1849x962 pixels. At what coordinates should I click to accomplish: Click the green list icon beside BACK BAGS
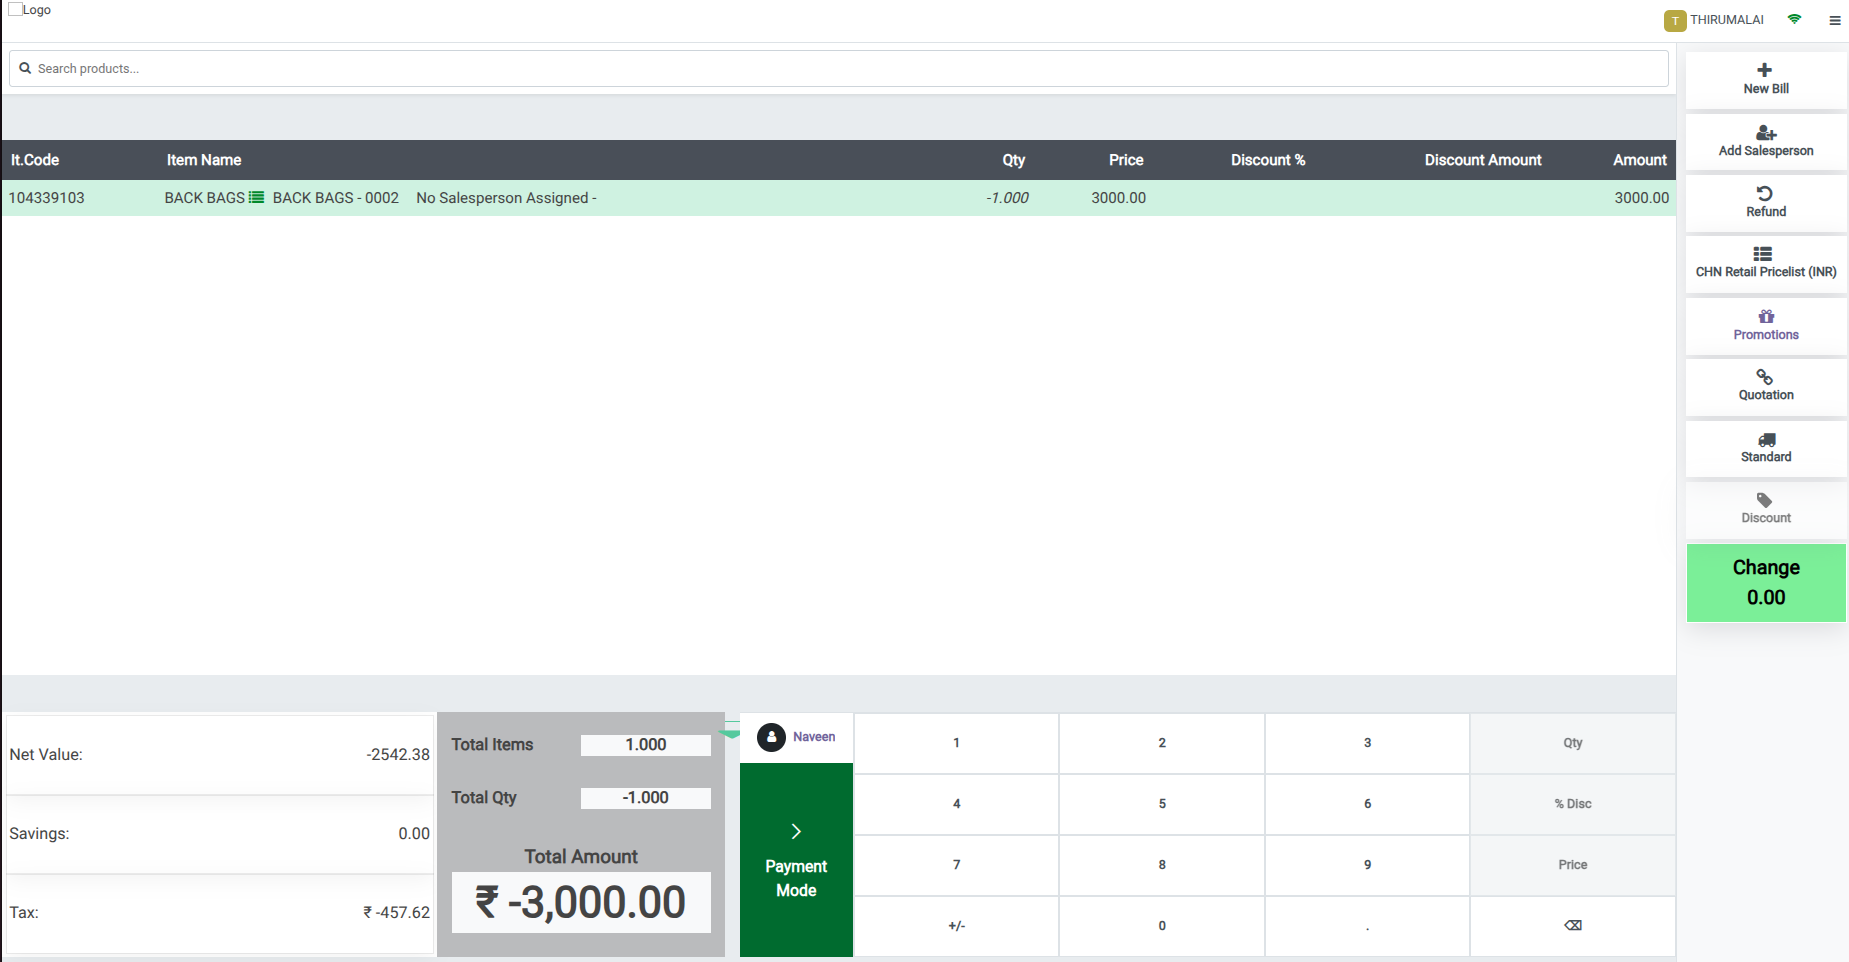pyautogui.click(x=257, y=198)
